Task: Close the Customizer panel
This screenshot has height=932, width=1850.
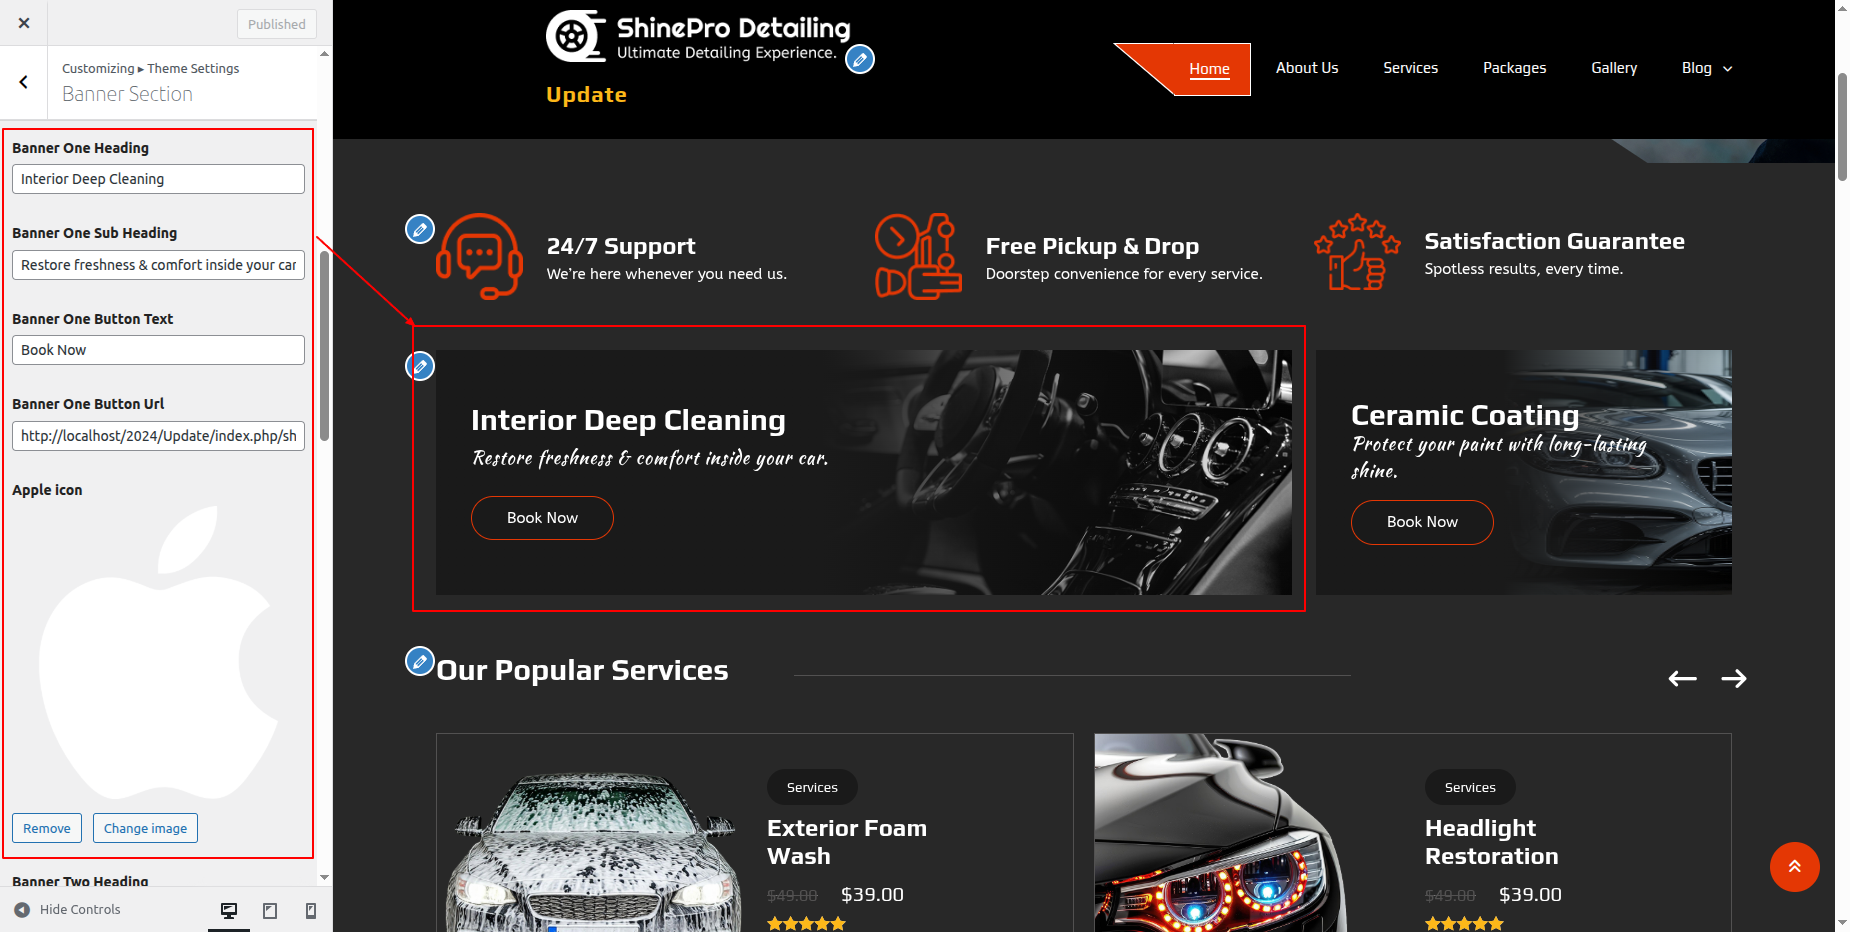Action: coord(24,23)
